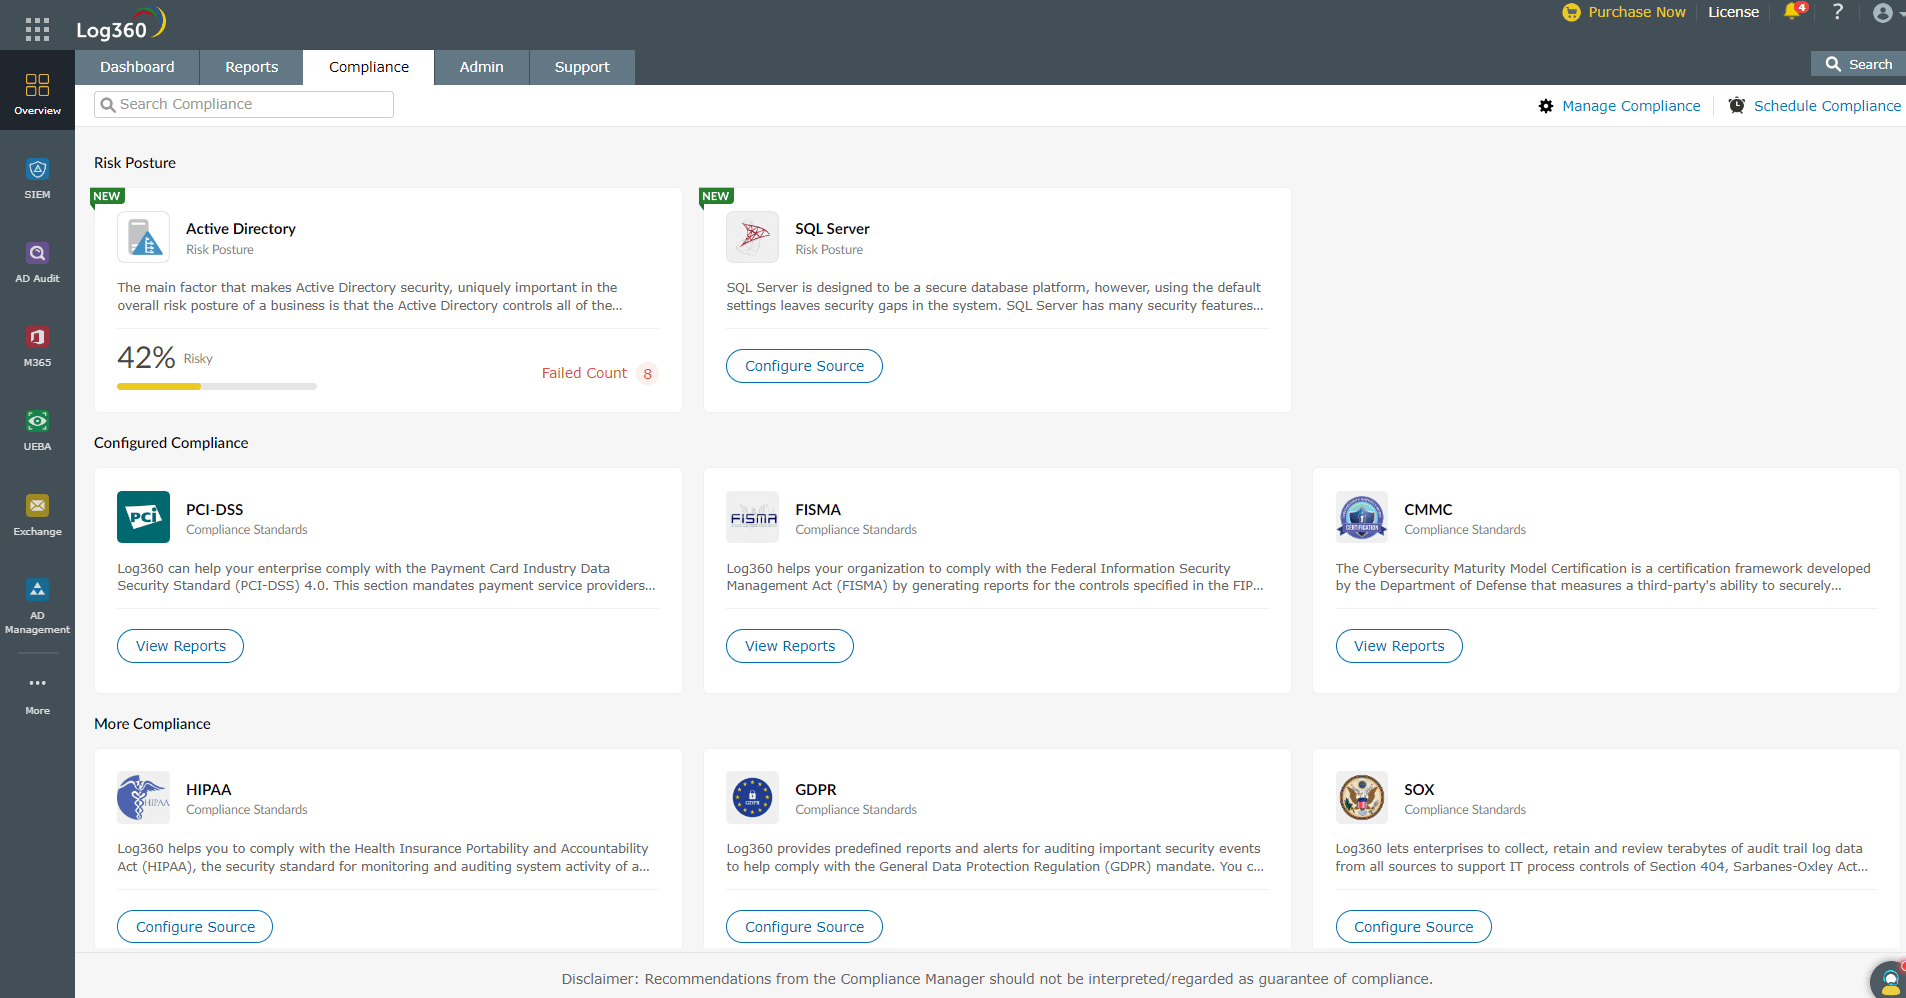Focus the Search Compliance input field
Image resolution: width=1906 pixels, height=998 pixels.
[244, 104]
